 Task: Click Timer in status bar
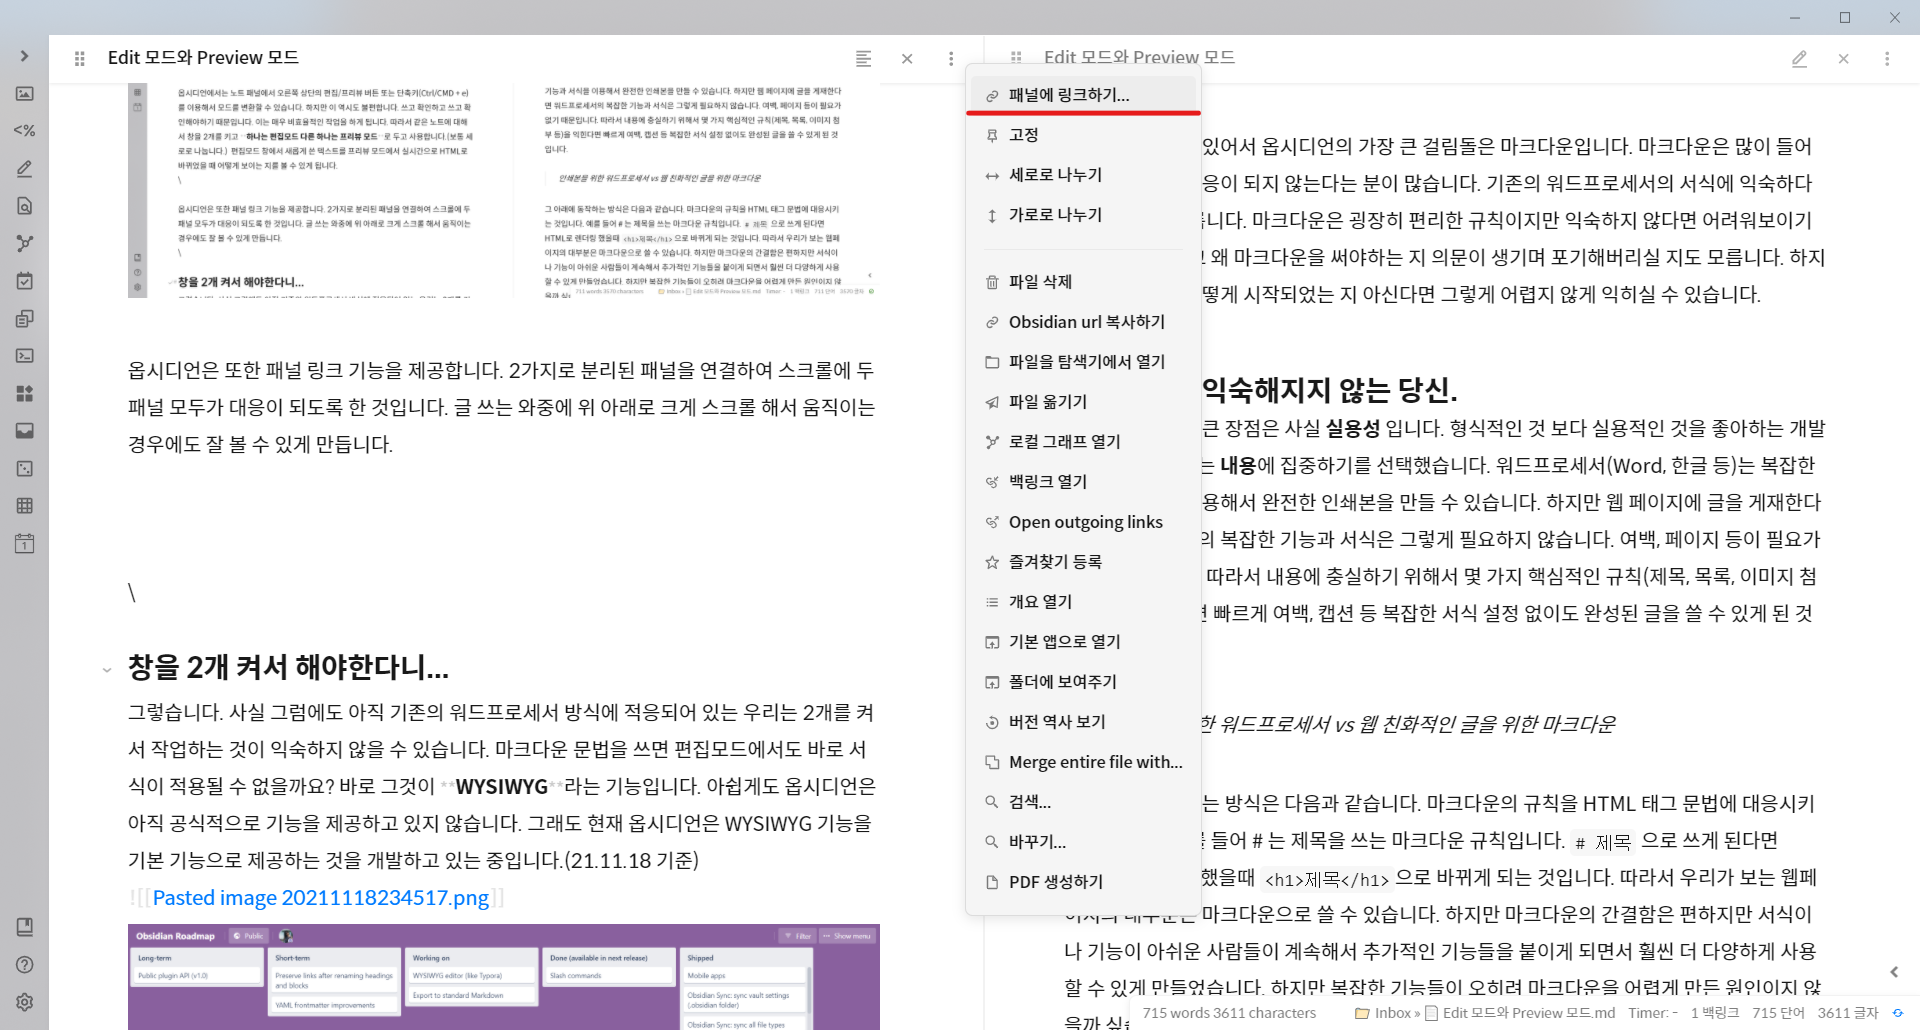coord(1653,1013)
